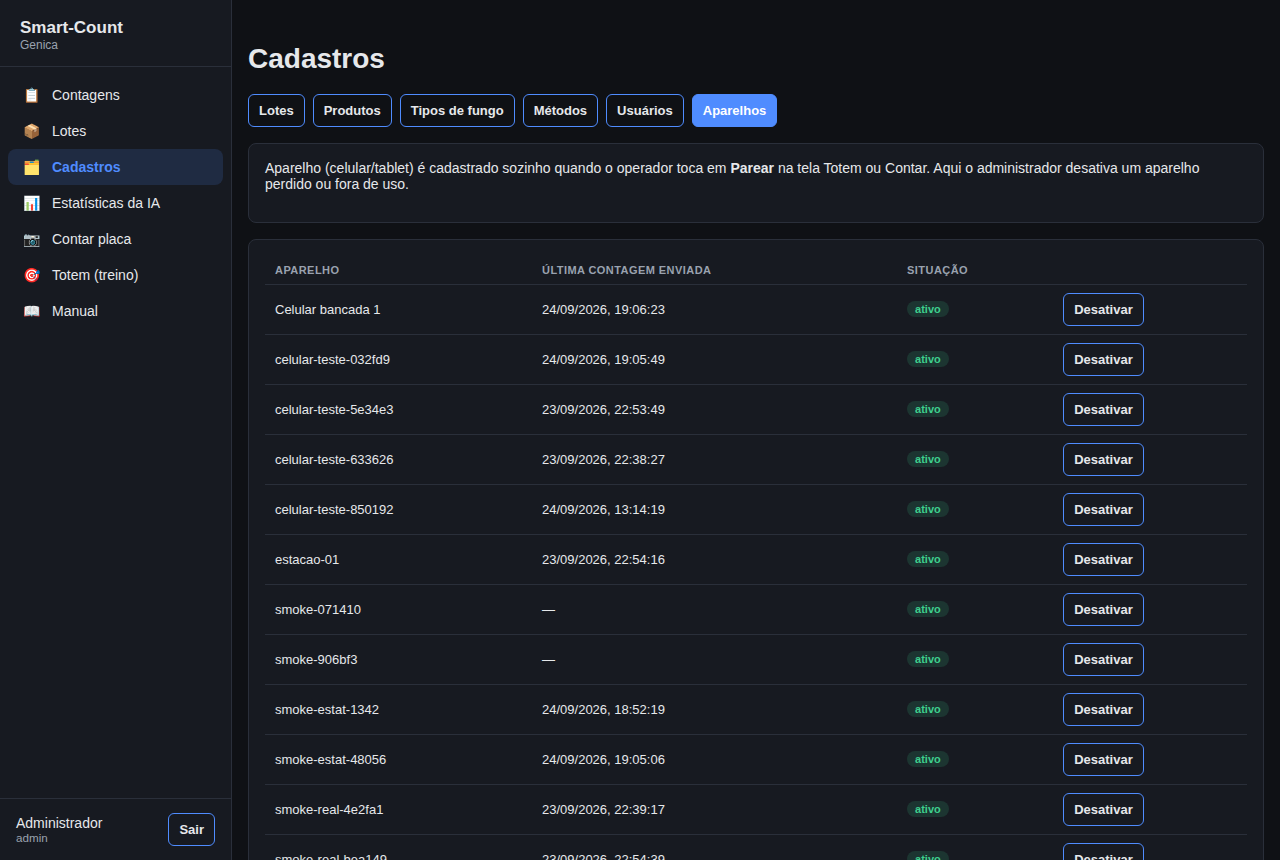Go to Contar placa page

click(x=115, y=239)
